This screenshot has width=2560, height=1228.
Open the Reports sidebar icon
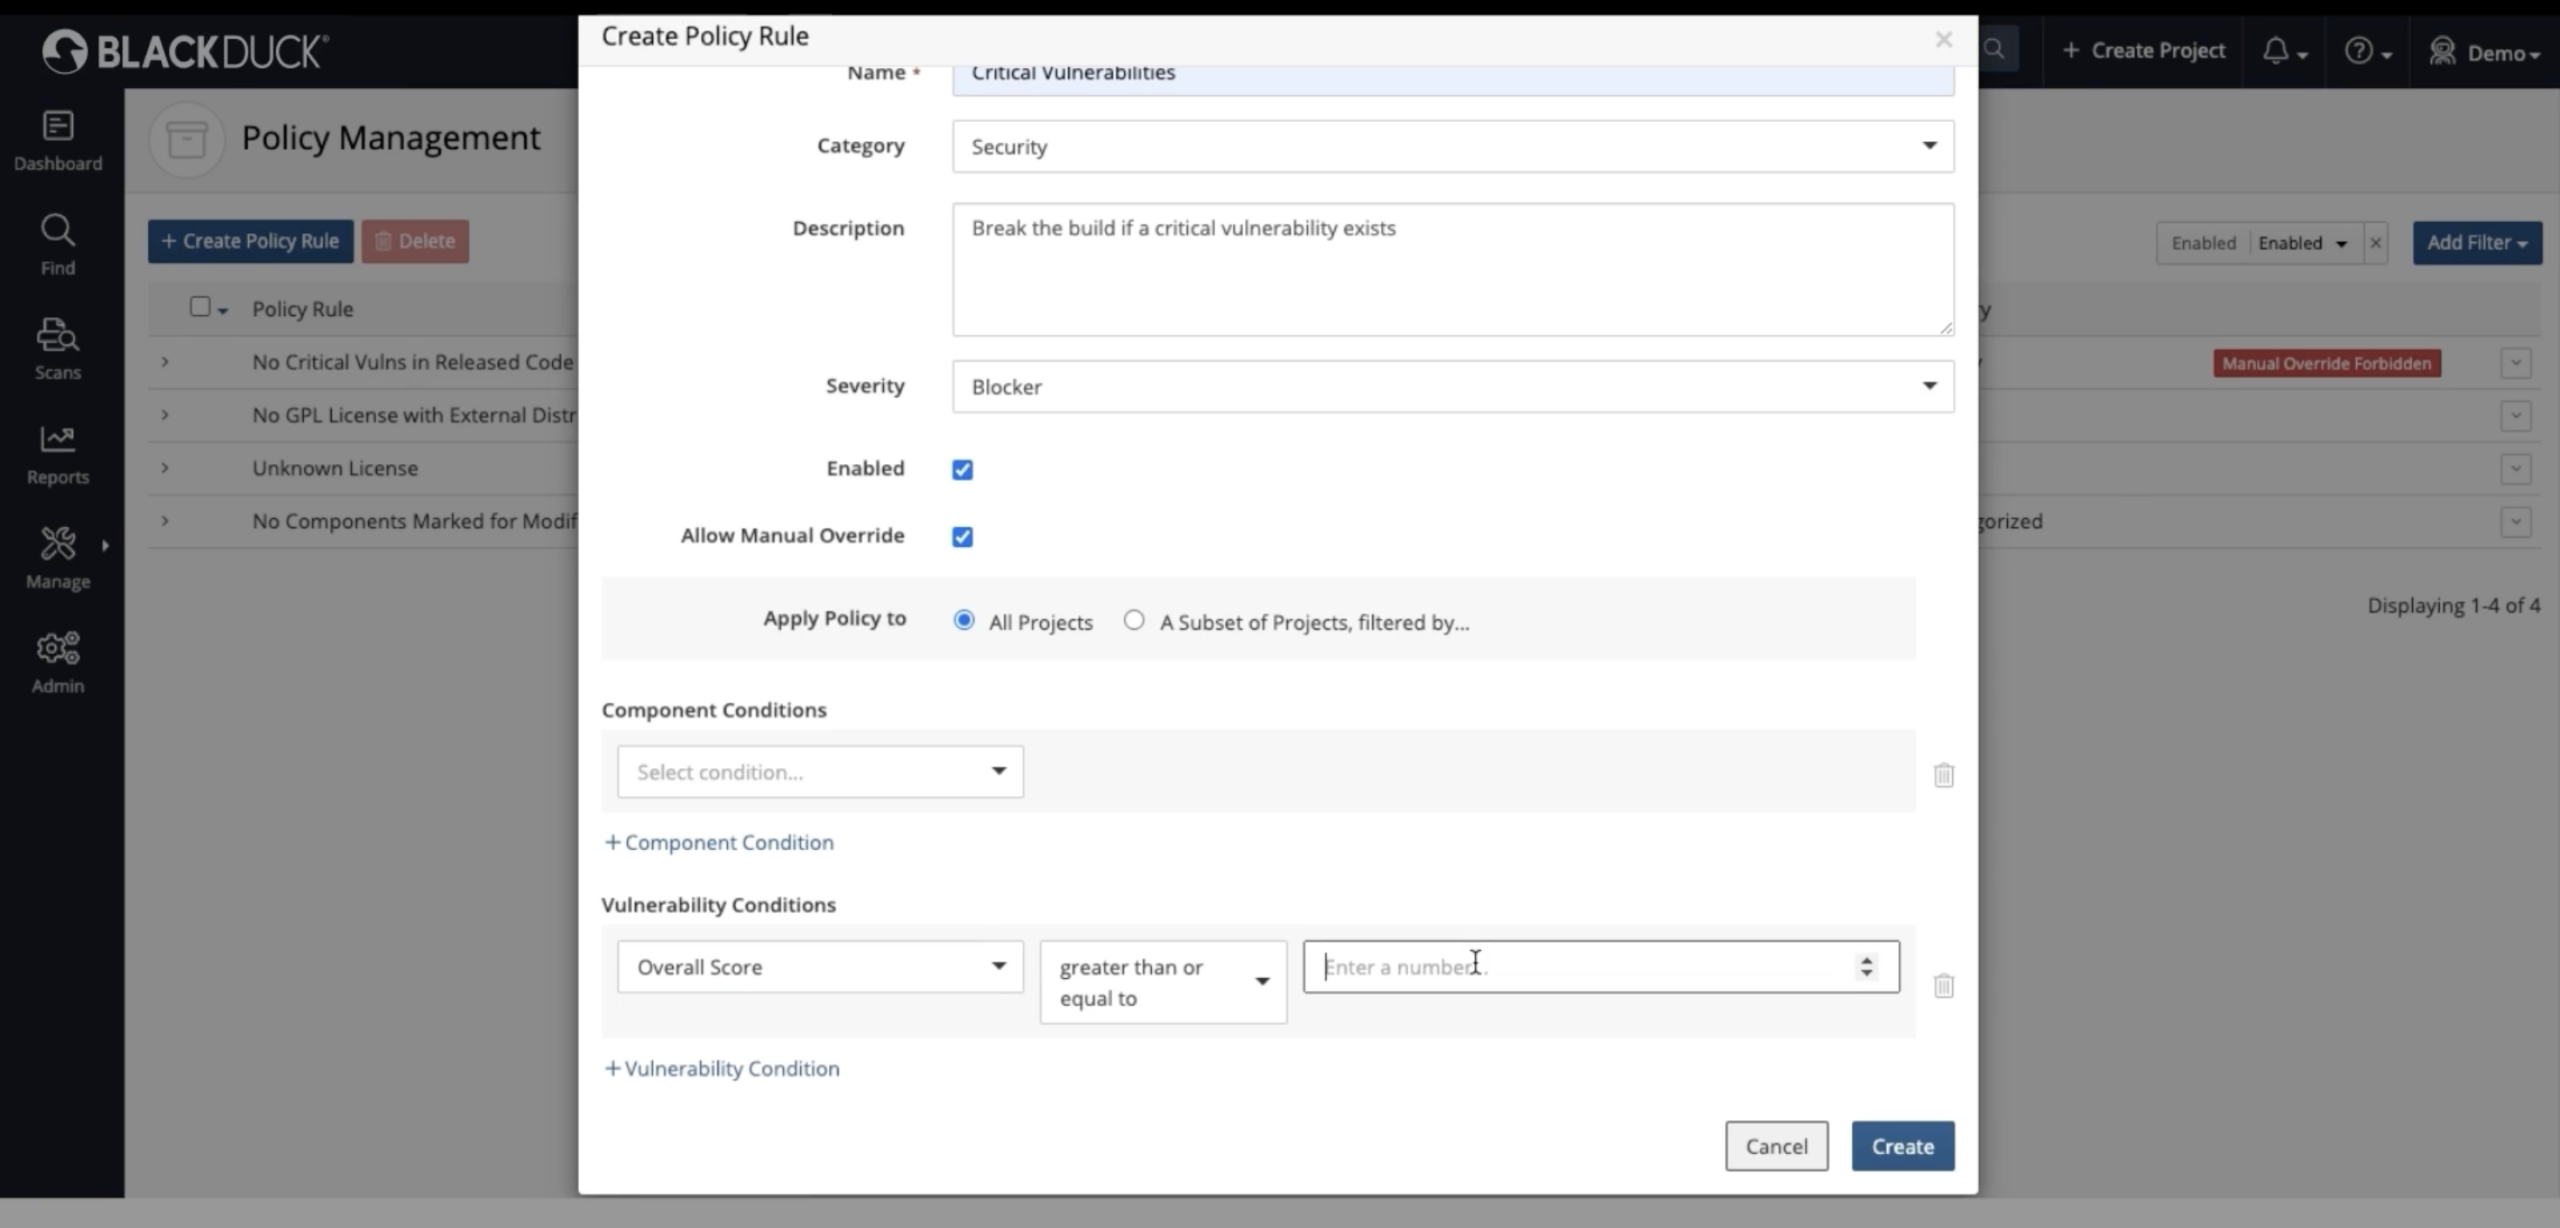pos(57,453)
